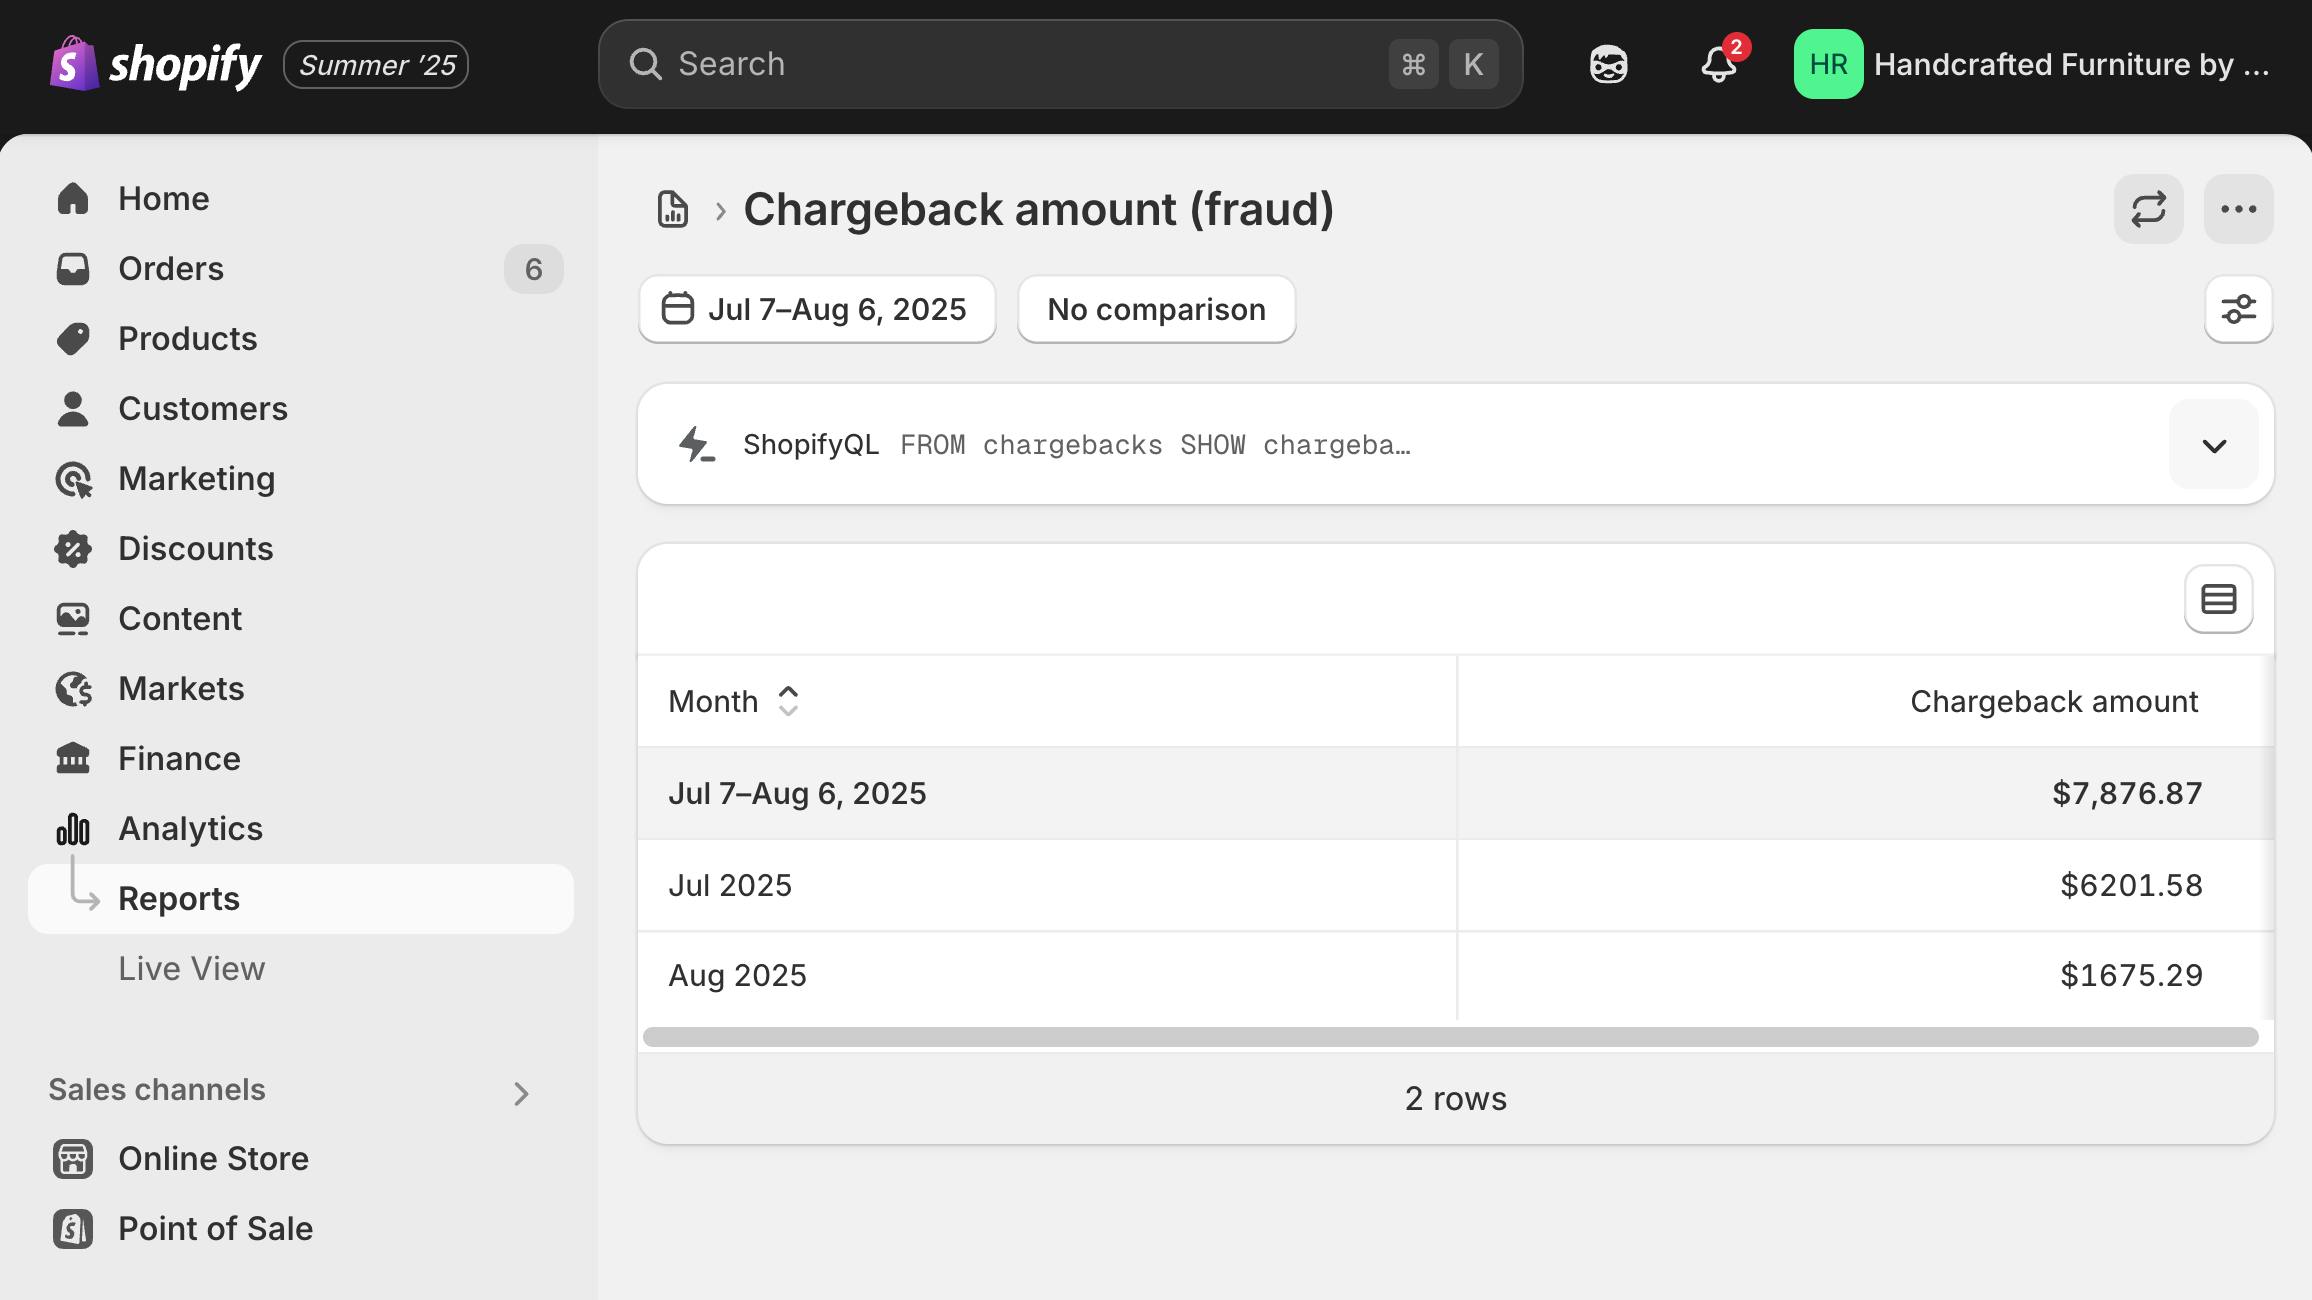The height and width of the screenshot is (1300, 2312).
Task: Open the No comparison dropdown
Action: [1156, 309]
